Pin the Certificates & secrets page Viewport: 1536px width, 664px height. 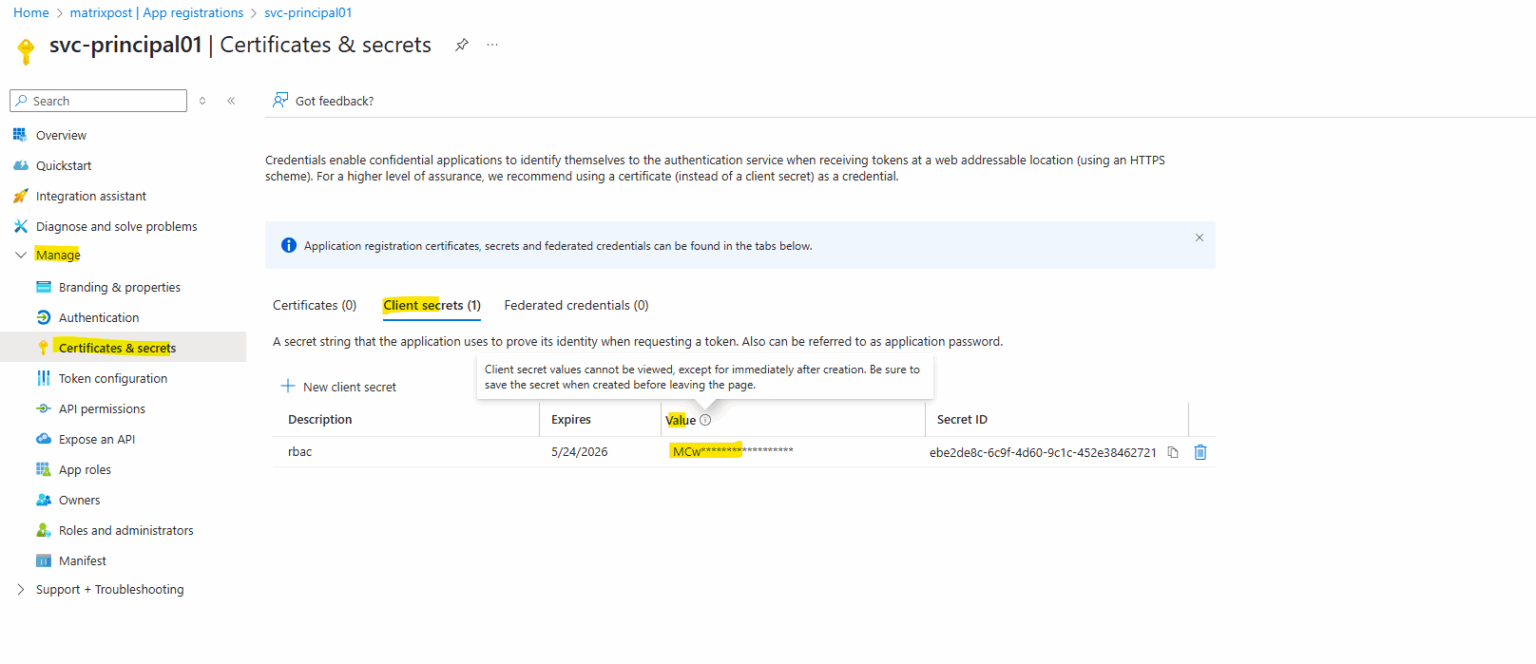461,44
